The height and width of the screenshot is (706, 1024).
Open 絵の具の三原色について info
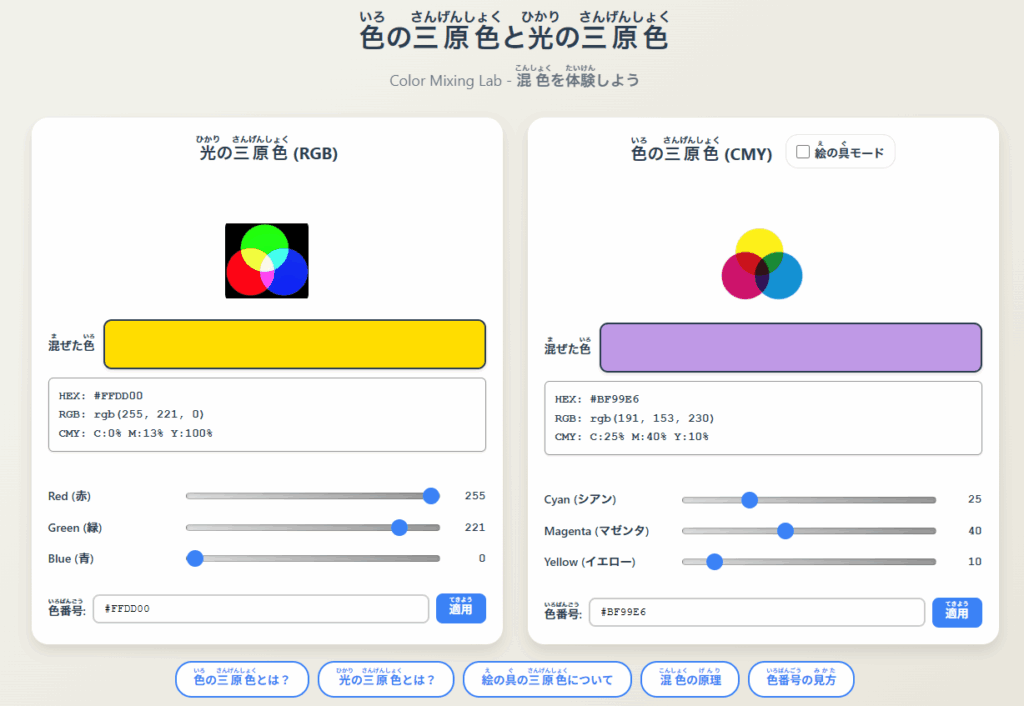point(547,680)
